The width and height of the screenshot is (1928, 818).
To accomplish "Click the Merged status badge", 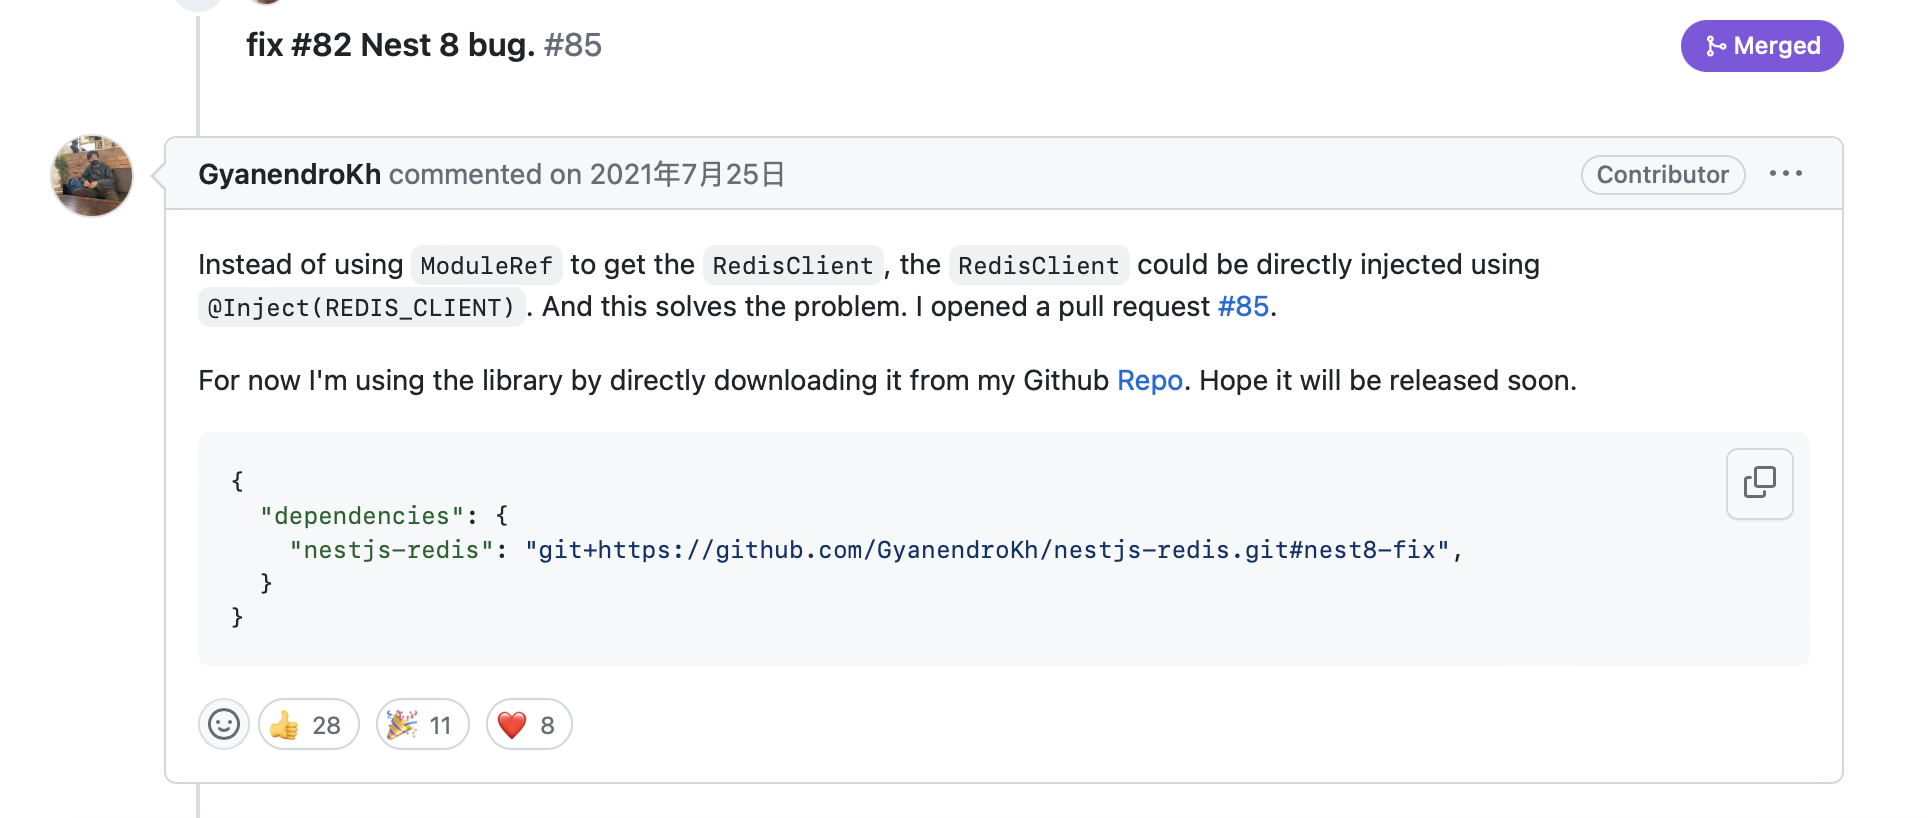I will click(x=1762, y=46).
